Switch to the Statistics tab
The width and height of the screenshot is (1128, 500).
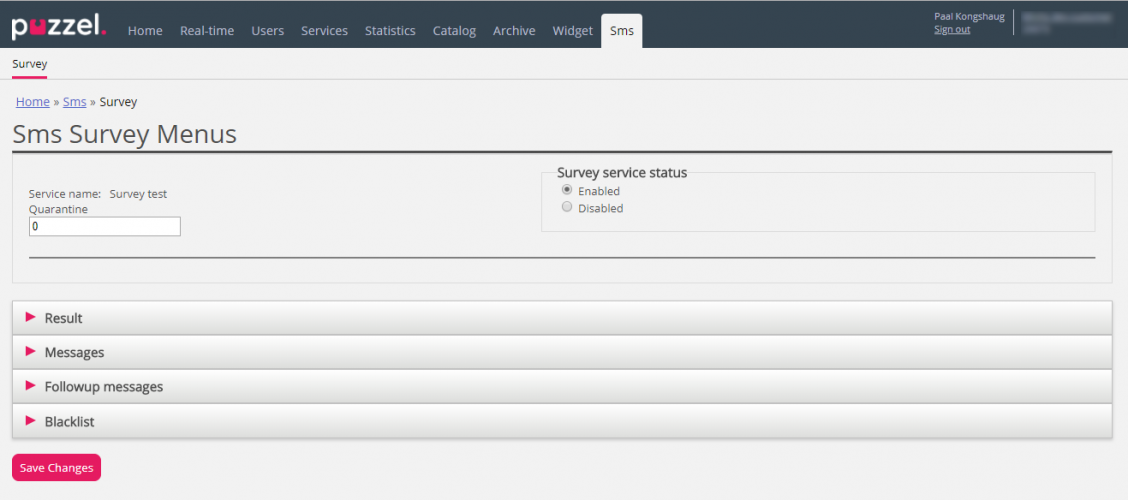click(390, 31)
